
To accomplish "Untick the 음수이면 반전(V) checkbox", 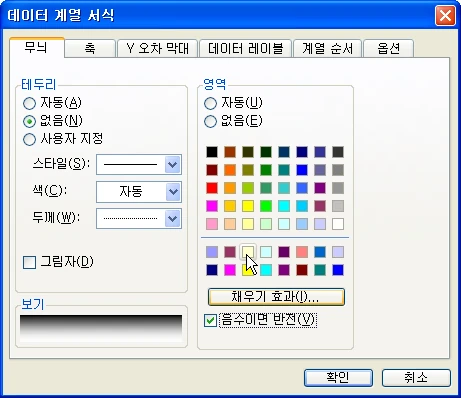I will [x=260, y=320].
